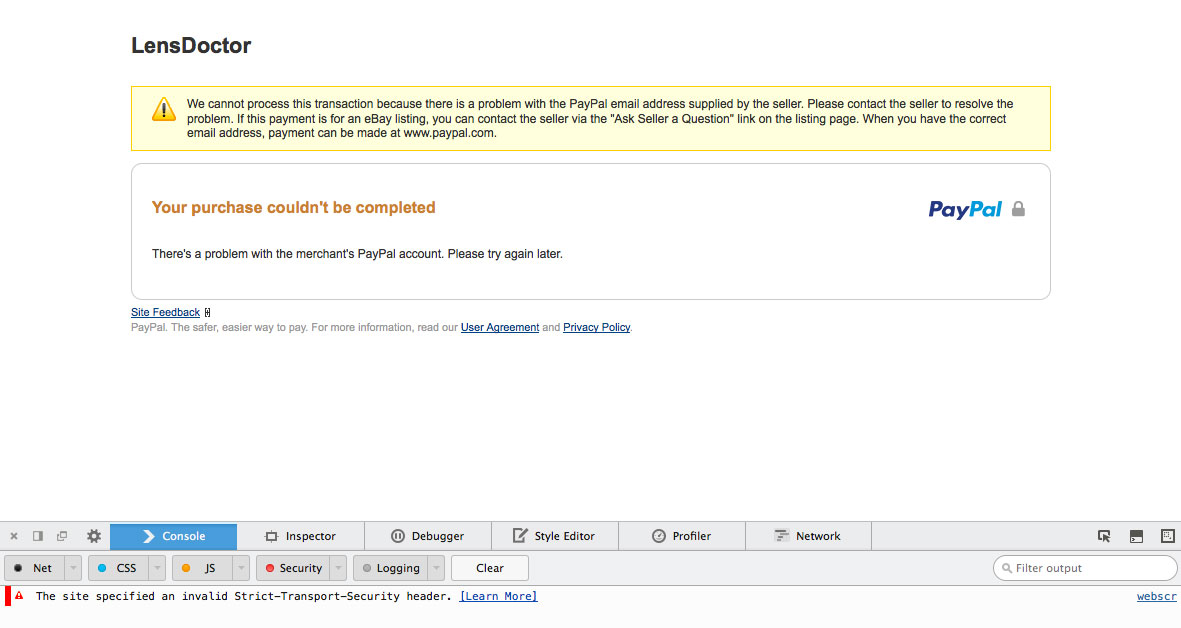Toggle the CSS filter button
Image resolution: width=1181 pixels, height=628 pixels.
pyautogui.click(x=118, y=568)
